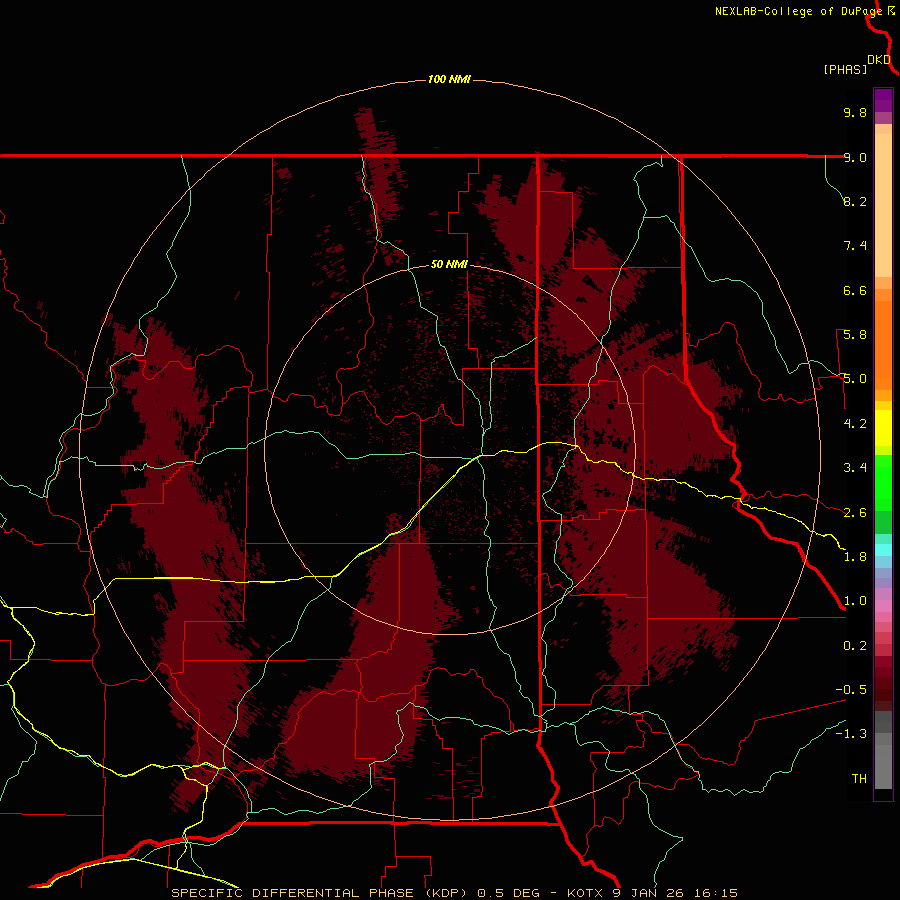The image size is (900, 900).
Task: Click the 8.2 value on the color scale
Action: point(855,201)
